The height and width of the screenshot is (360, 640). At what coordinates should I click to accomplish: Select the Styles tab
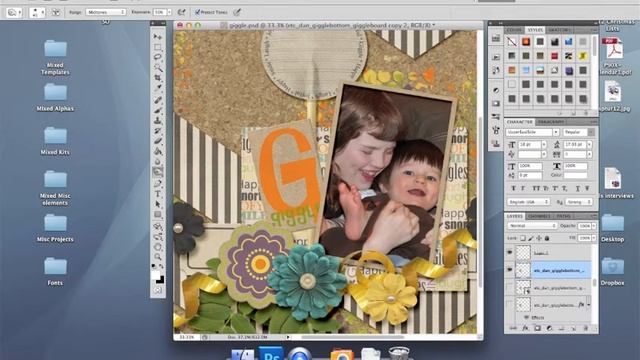pyautogui.click(x=535, y=30)
